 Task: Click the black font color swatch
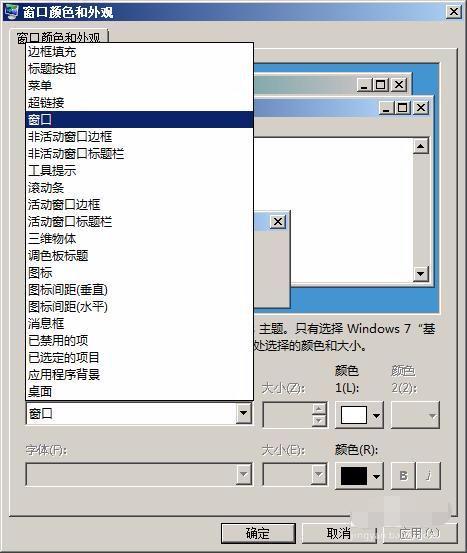pos(354,476)
